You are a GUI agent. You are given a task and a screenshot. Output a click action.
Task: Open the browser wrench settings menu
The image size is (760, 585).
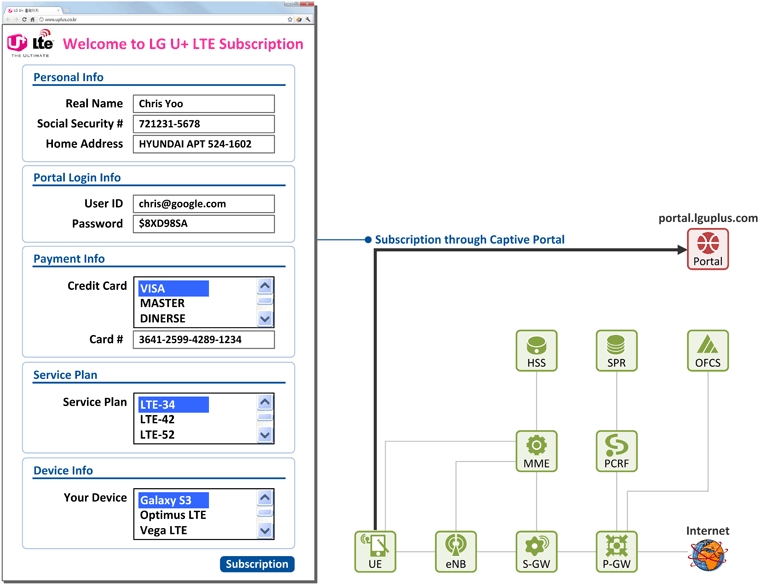tap(308, 19)
